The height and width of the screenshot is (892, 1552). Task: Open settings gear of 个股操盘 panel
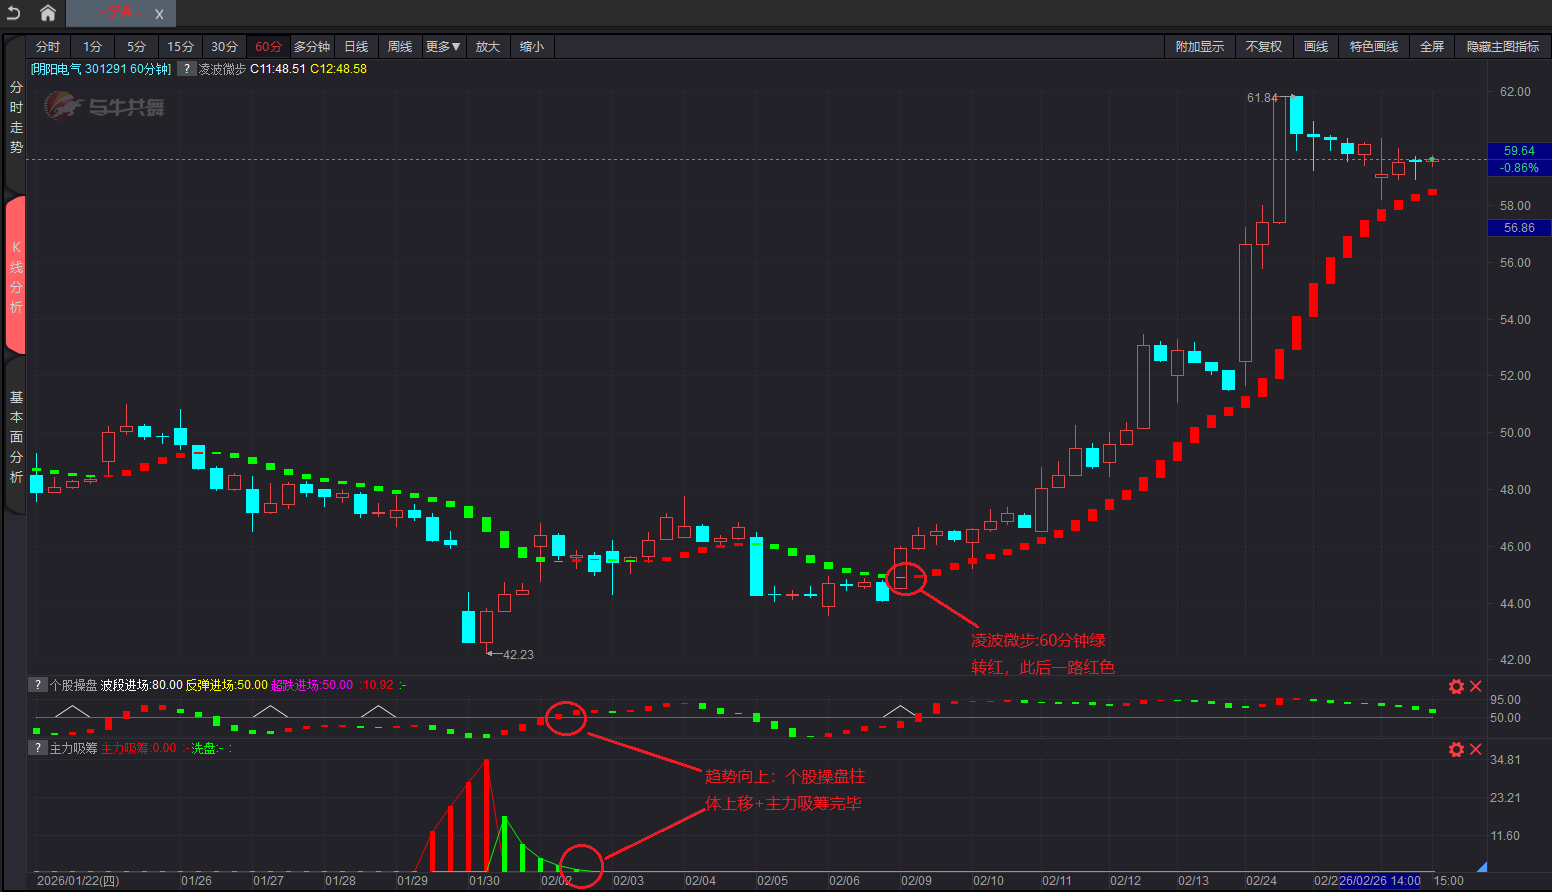tap(1456, 686)
